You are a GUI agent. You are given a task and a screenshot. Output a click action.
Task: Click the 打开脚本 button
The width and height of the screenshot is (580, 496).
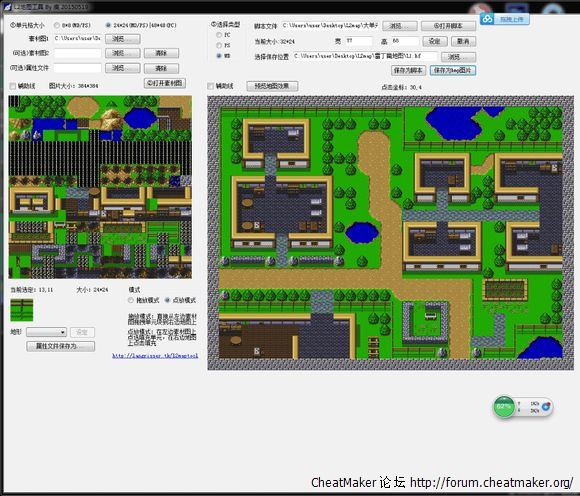click(x=448, y=26)
